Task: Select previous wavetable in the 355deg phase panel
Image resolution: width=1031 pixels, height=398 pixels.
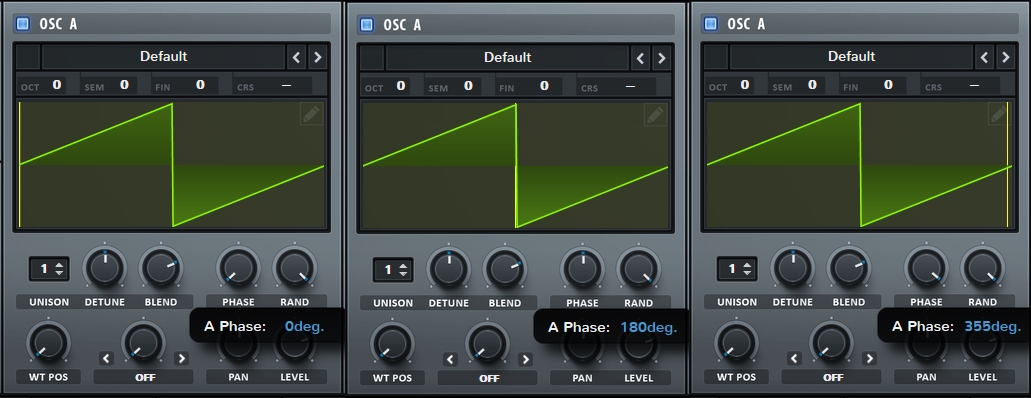Action: point(984,57)
